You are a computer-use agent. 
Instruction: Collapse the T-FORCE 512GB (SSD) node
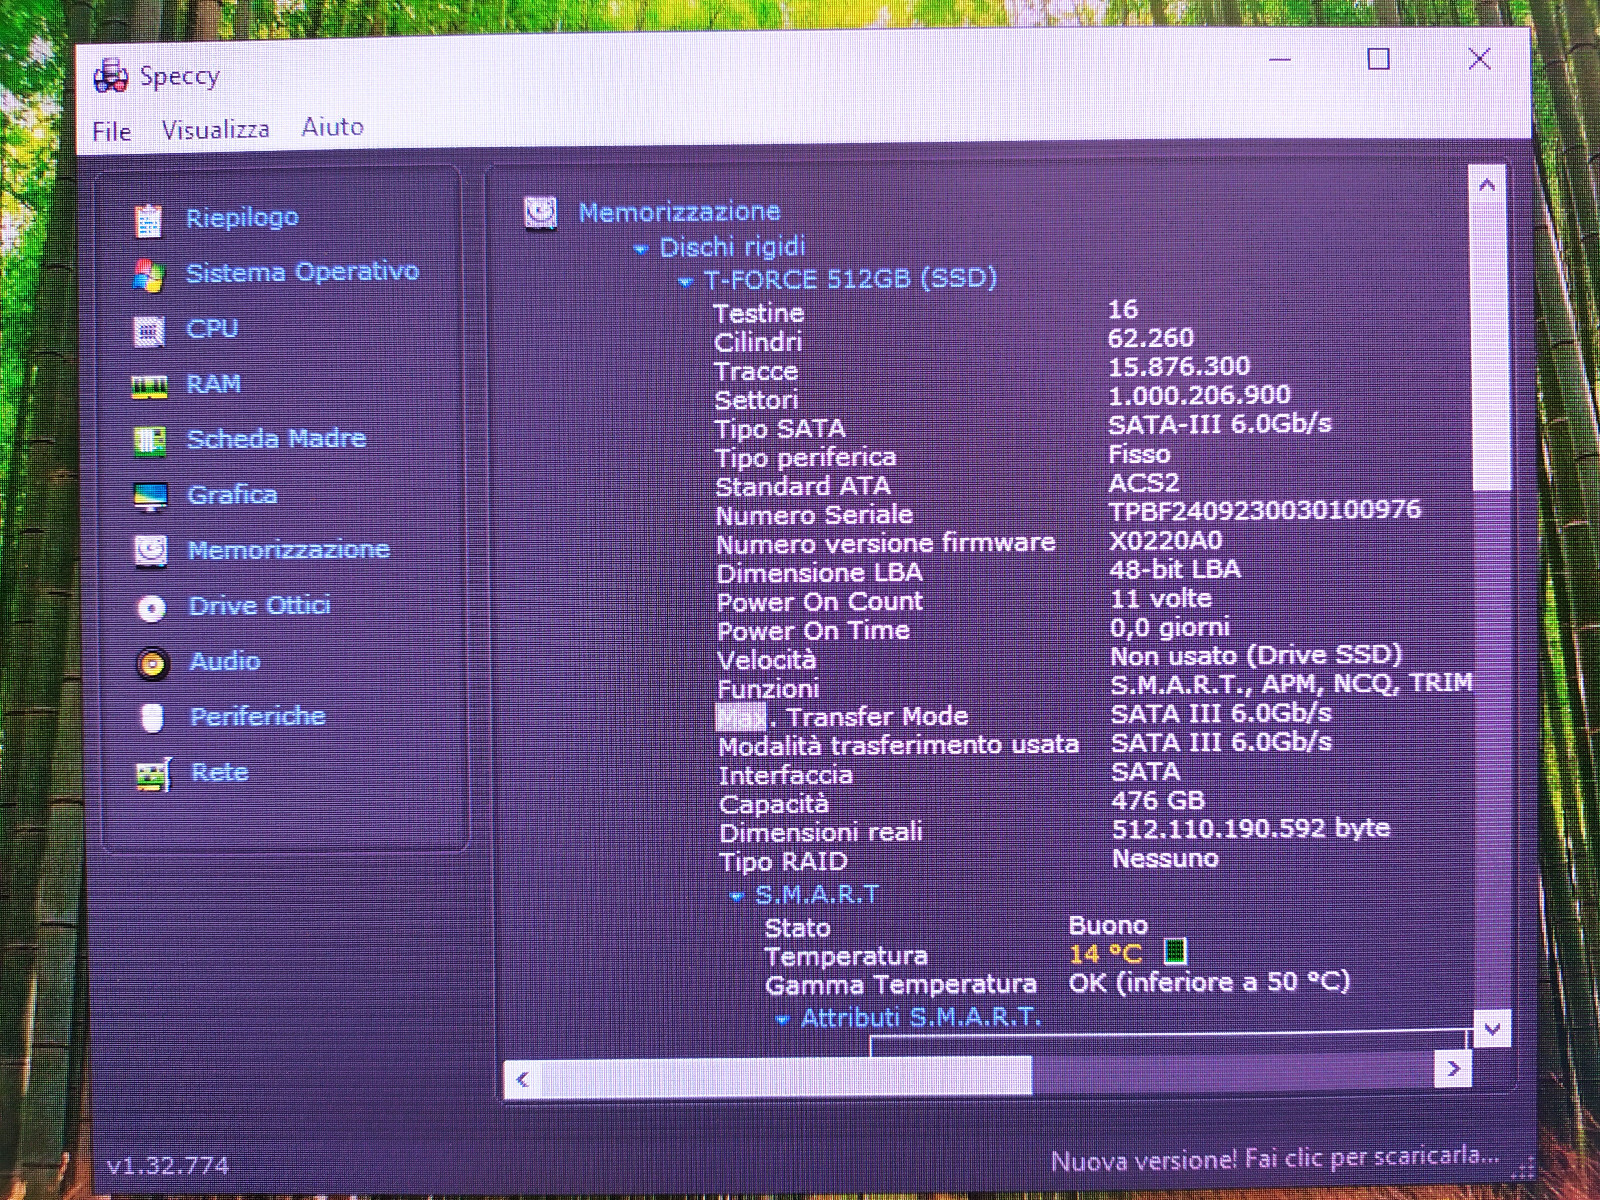coord(685,282)
